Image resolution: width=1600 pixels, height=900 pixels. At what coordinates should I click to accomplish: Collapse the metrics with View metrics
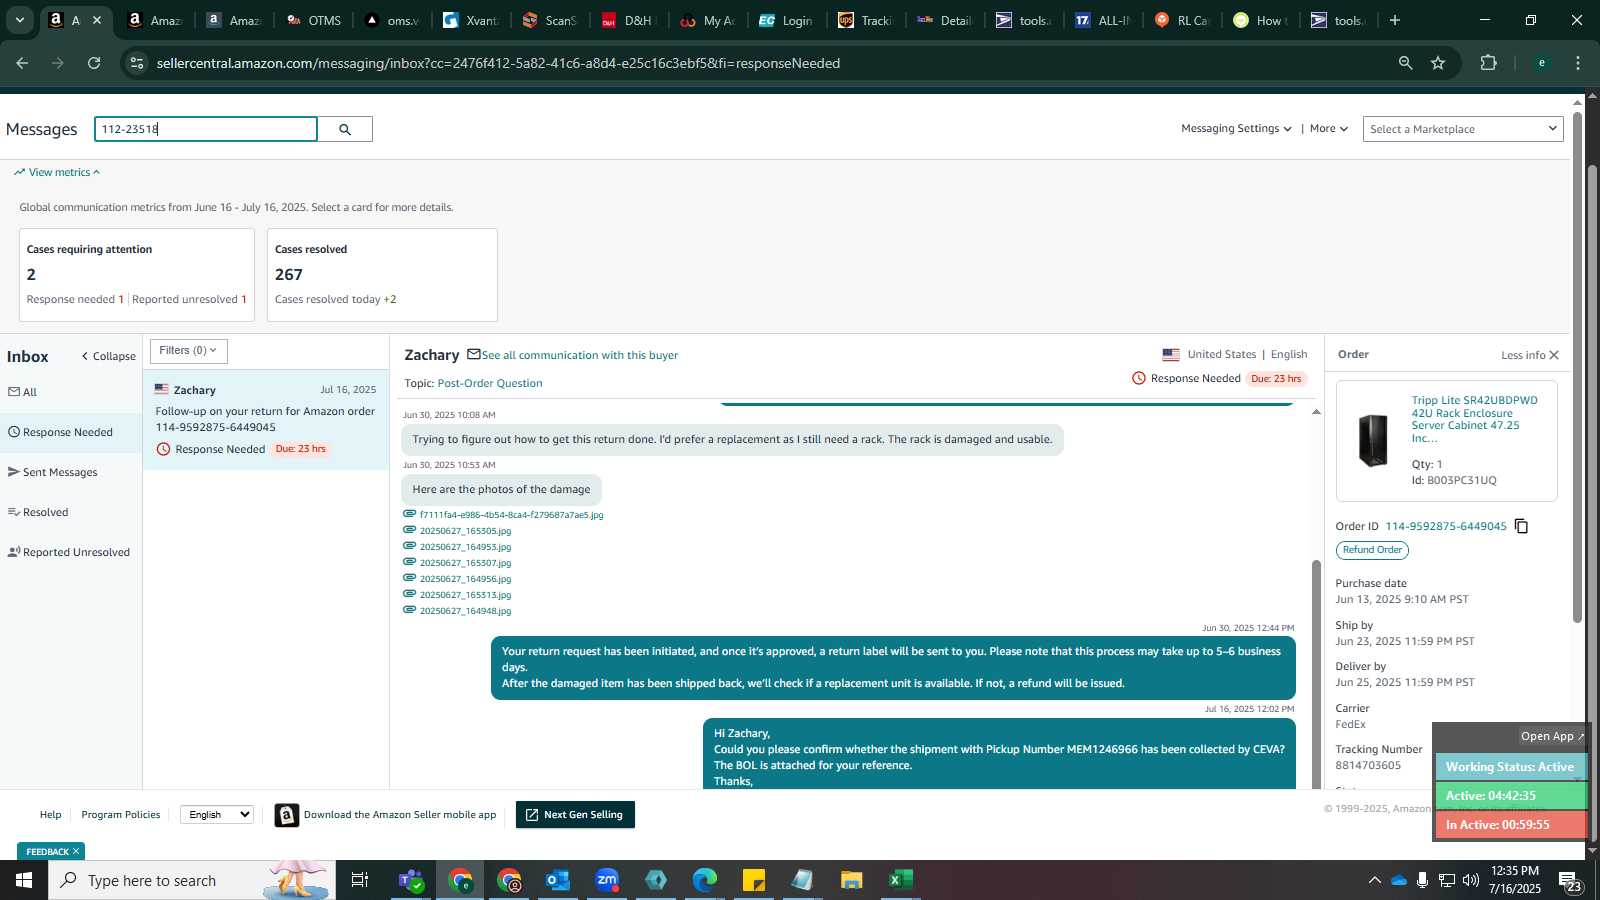(57, 172)
